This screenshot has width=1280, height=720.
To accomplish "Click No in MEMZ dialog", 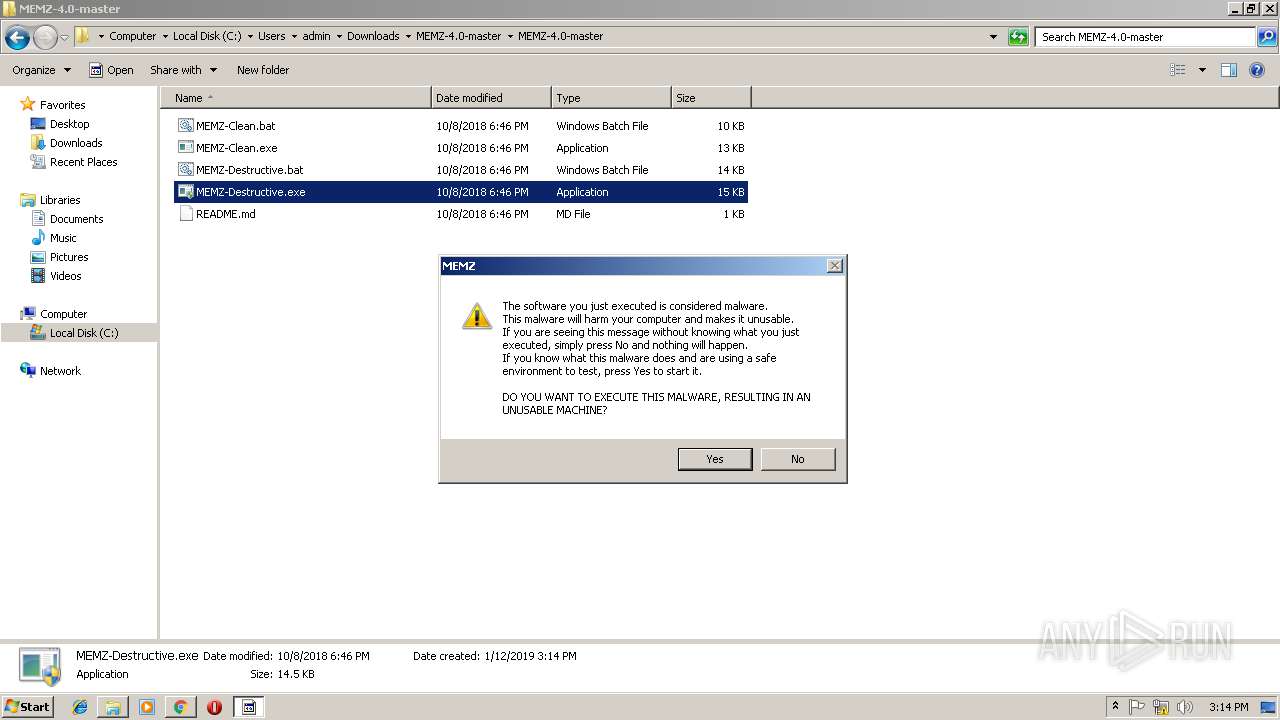I will (798, 459).
